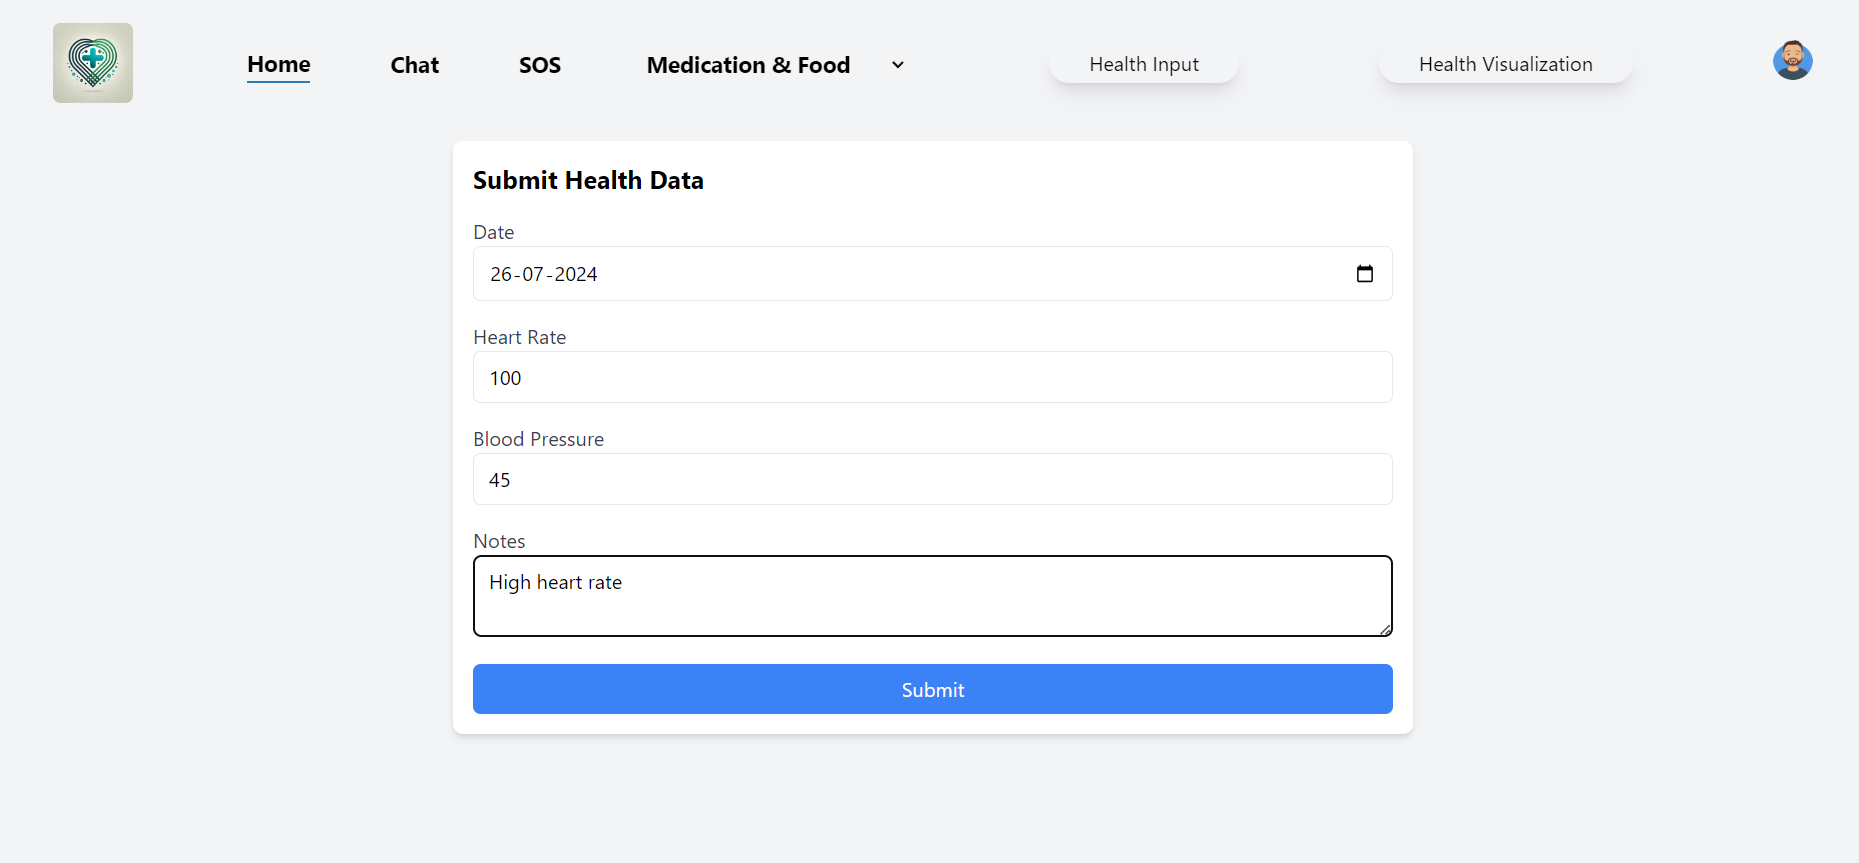Select the month segment of the date
Viewport: 1859px width, 863px height.
coord(533,275)
